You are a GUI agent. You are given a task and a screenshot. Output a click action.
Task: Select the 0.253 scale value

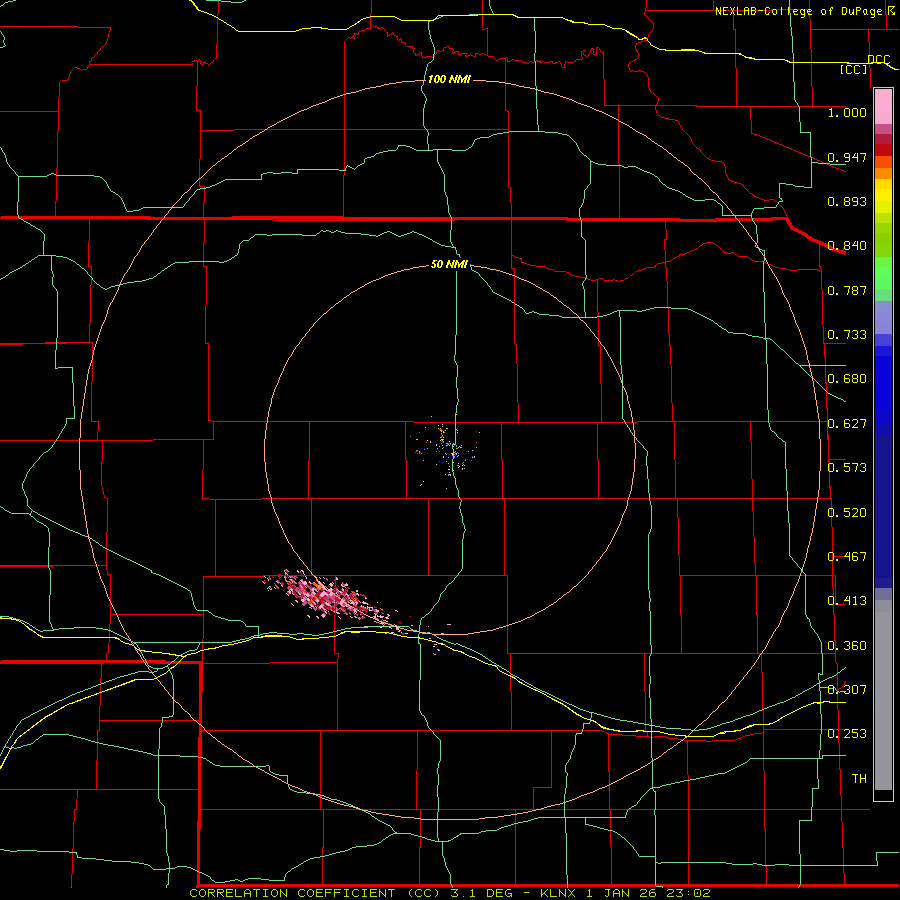847,734
